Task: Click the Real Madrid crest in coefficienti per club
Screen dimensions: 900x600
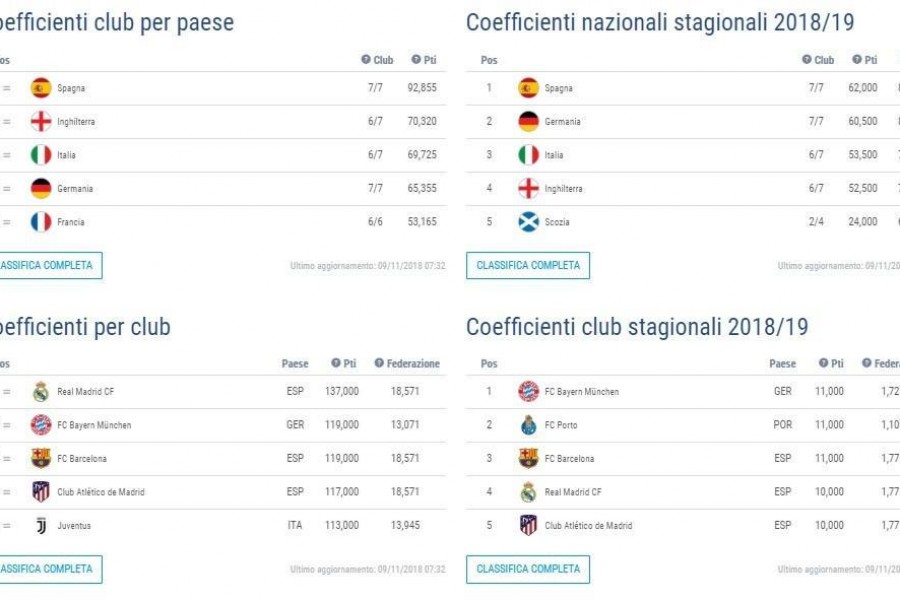Action: click(x=41, y=392)
